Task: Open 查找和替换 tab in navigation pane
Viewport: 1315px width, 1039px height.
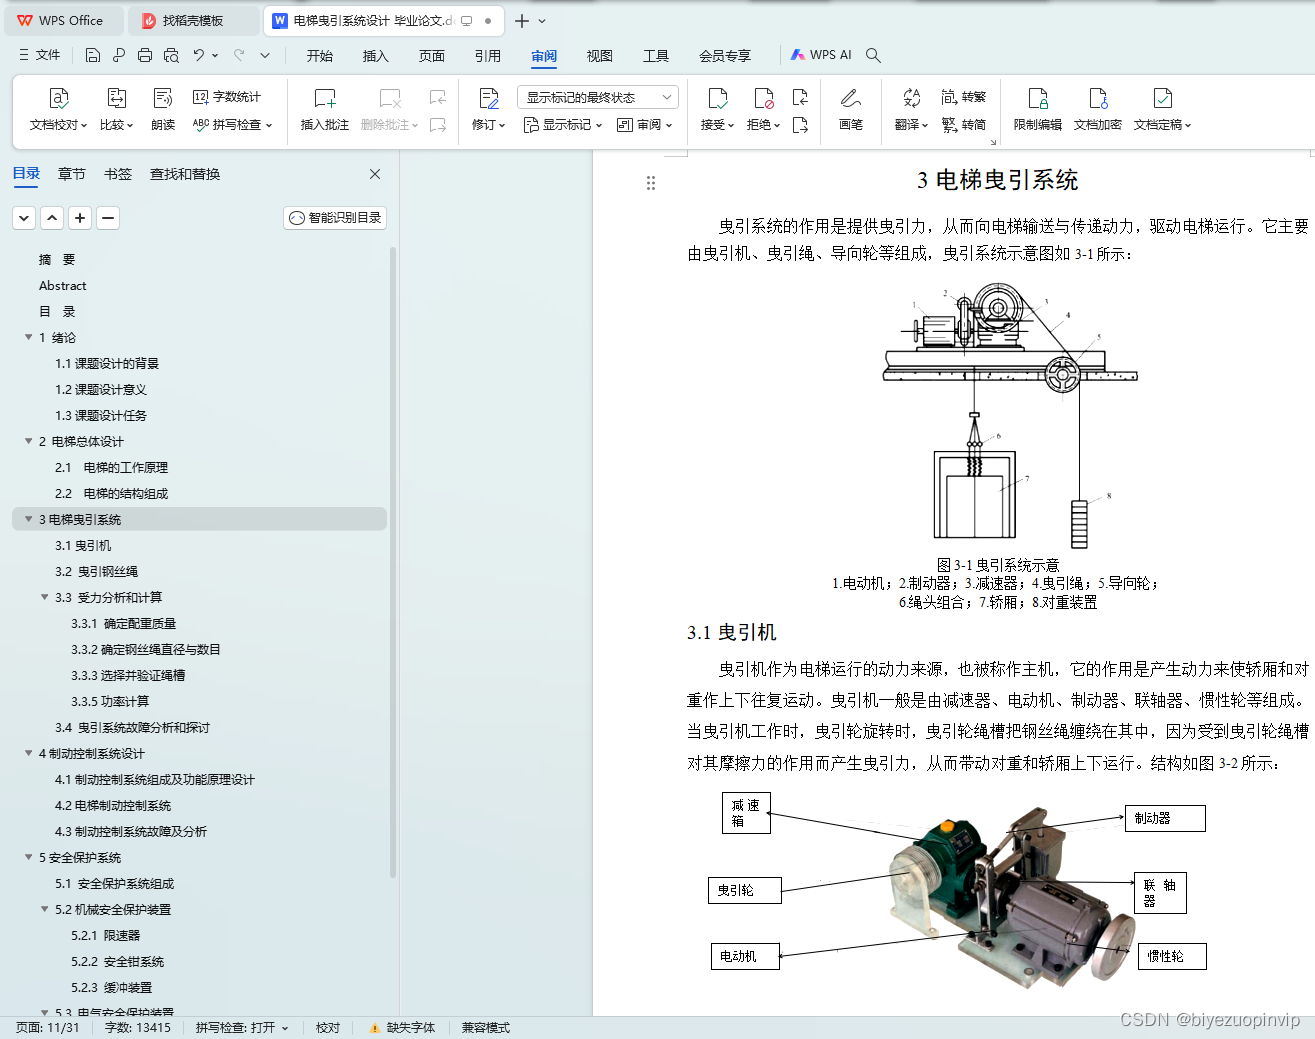Action: [x=185, y=174]
